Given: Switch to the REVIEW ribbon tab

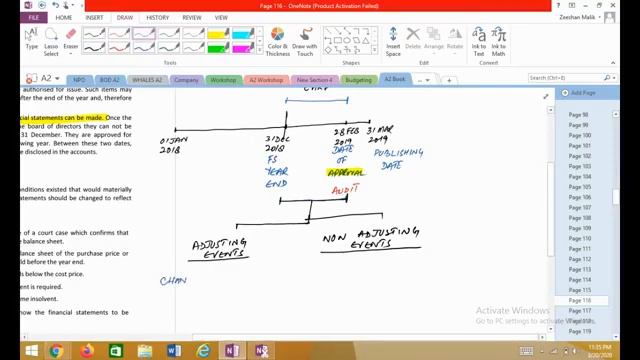Looking at the screenshot, I should [x=192, y=18].
